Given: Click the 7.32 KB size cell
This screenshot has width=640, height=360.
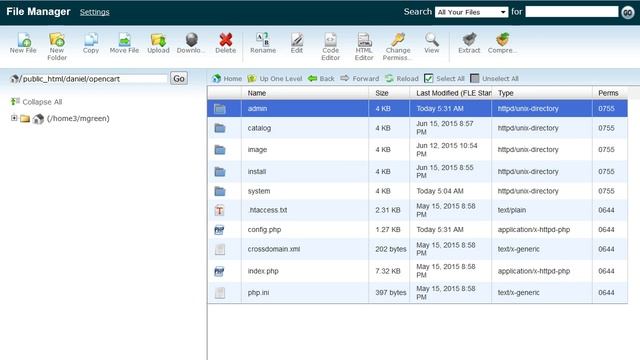Looking at the screenshot, I should pos(388,271).
